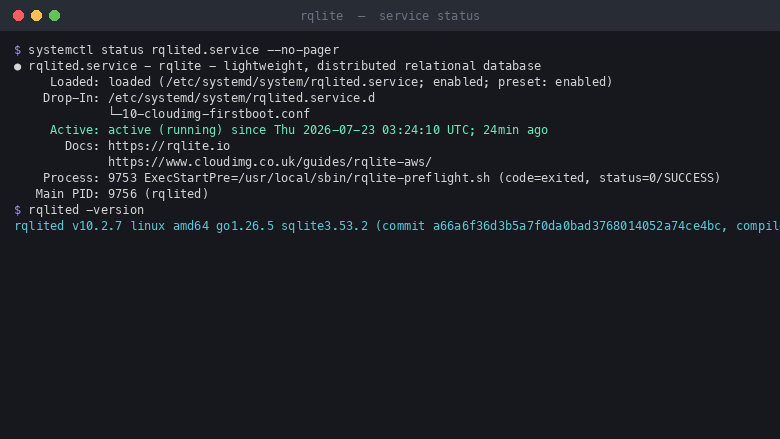Click the status dot before rqlited.service

tap(18, 67)
